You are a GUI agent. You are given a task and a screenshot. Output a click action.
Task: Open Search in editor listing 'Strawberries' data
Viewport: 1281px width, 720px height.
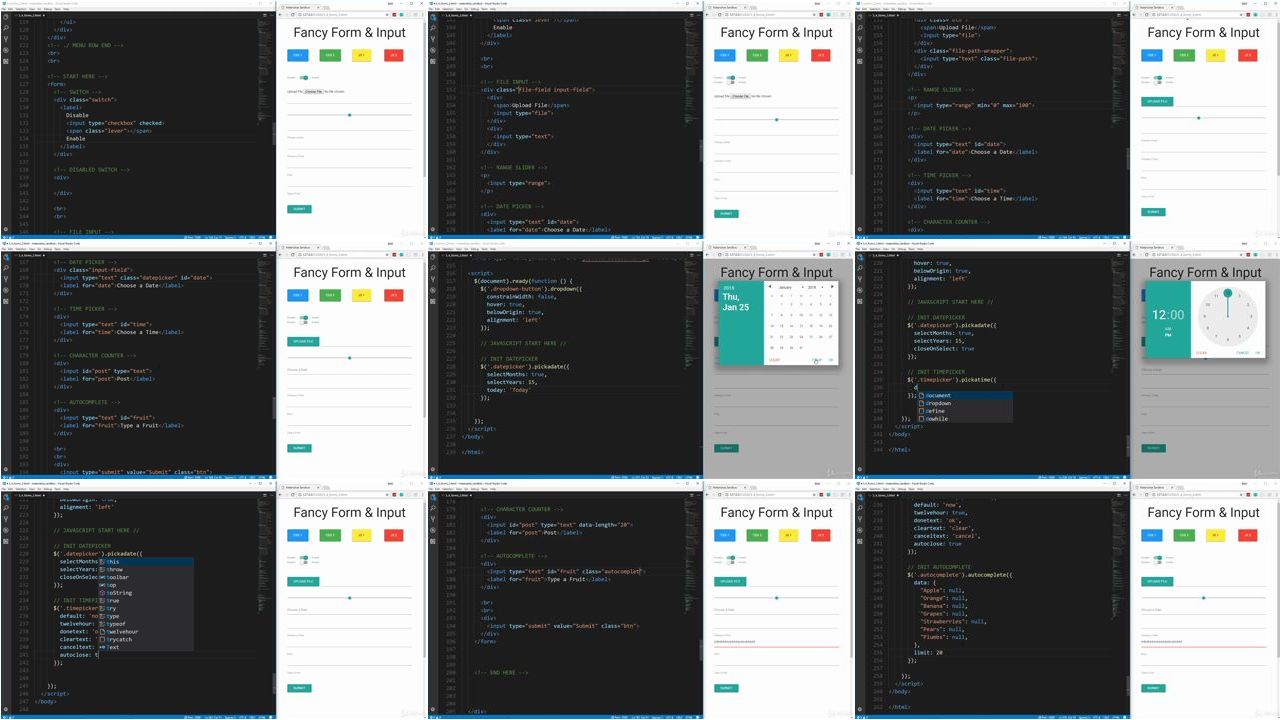tap(860, 508)
